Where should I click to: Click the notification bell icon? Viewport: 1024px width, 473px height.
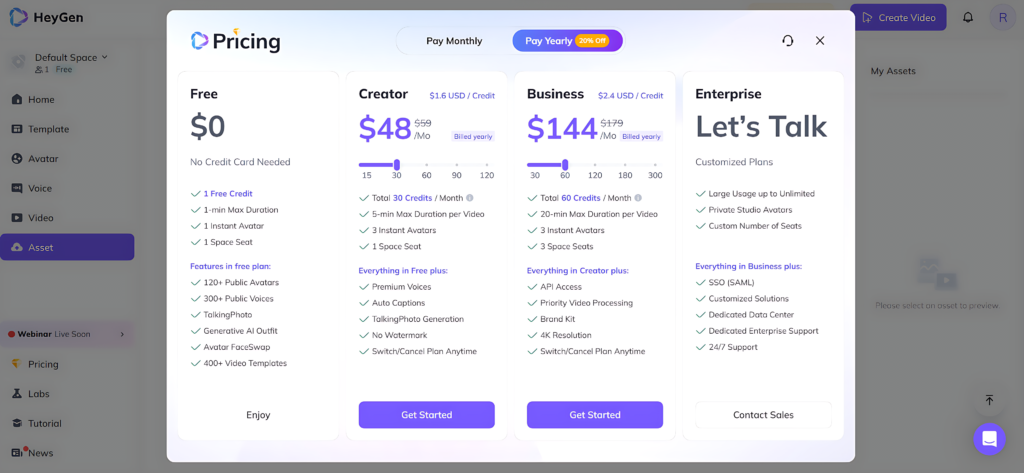coord(968,18)
